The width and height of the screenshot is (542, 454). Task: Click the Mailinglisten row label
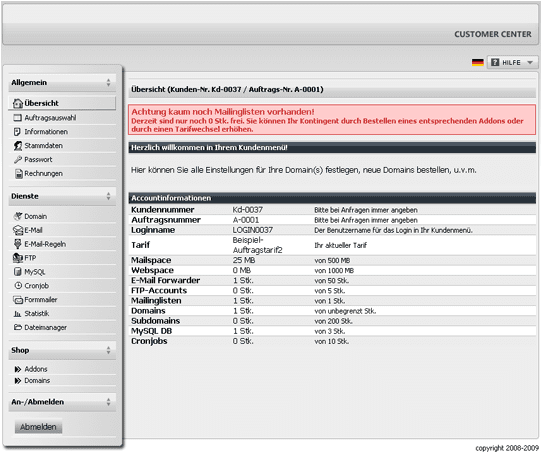156,300
